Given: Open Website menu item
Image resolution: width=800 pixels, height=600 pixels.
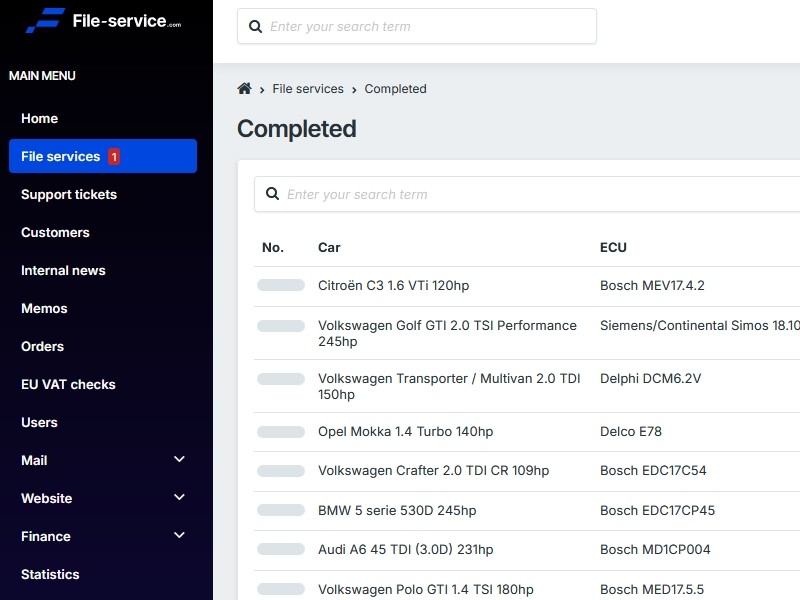Looking at the screenshot, I should click(x=46, y=498).
